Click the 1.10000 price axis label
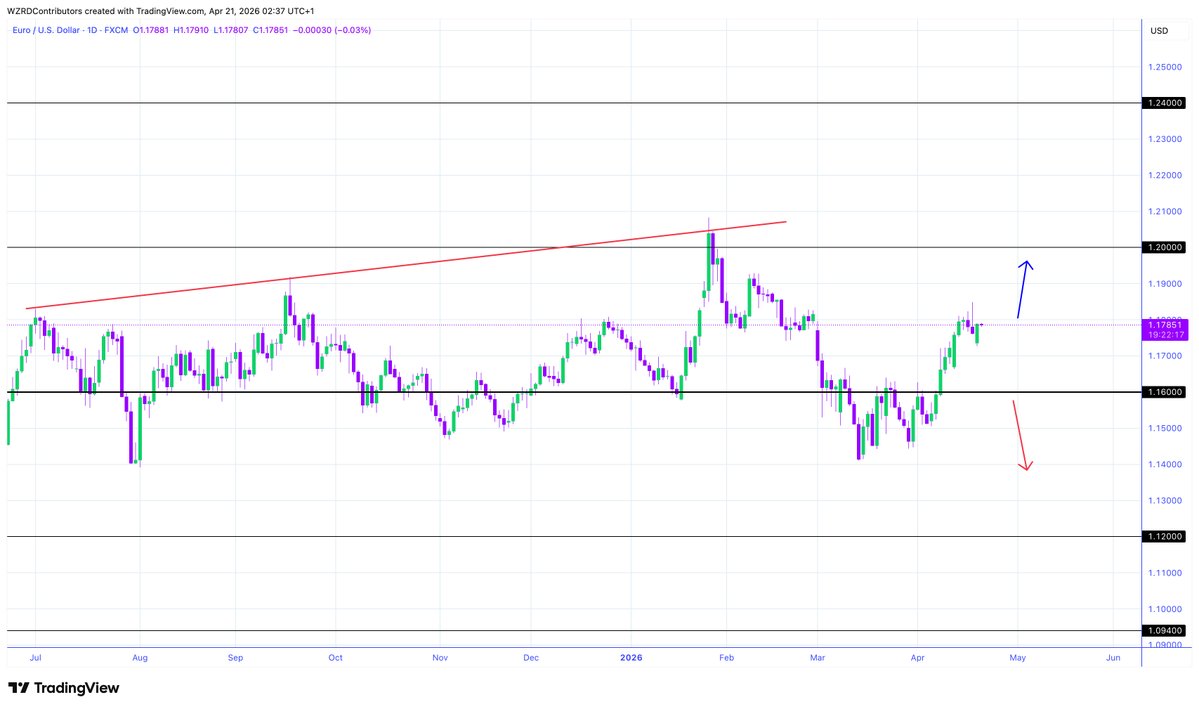 coord(1165,609)
